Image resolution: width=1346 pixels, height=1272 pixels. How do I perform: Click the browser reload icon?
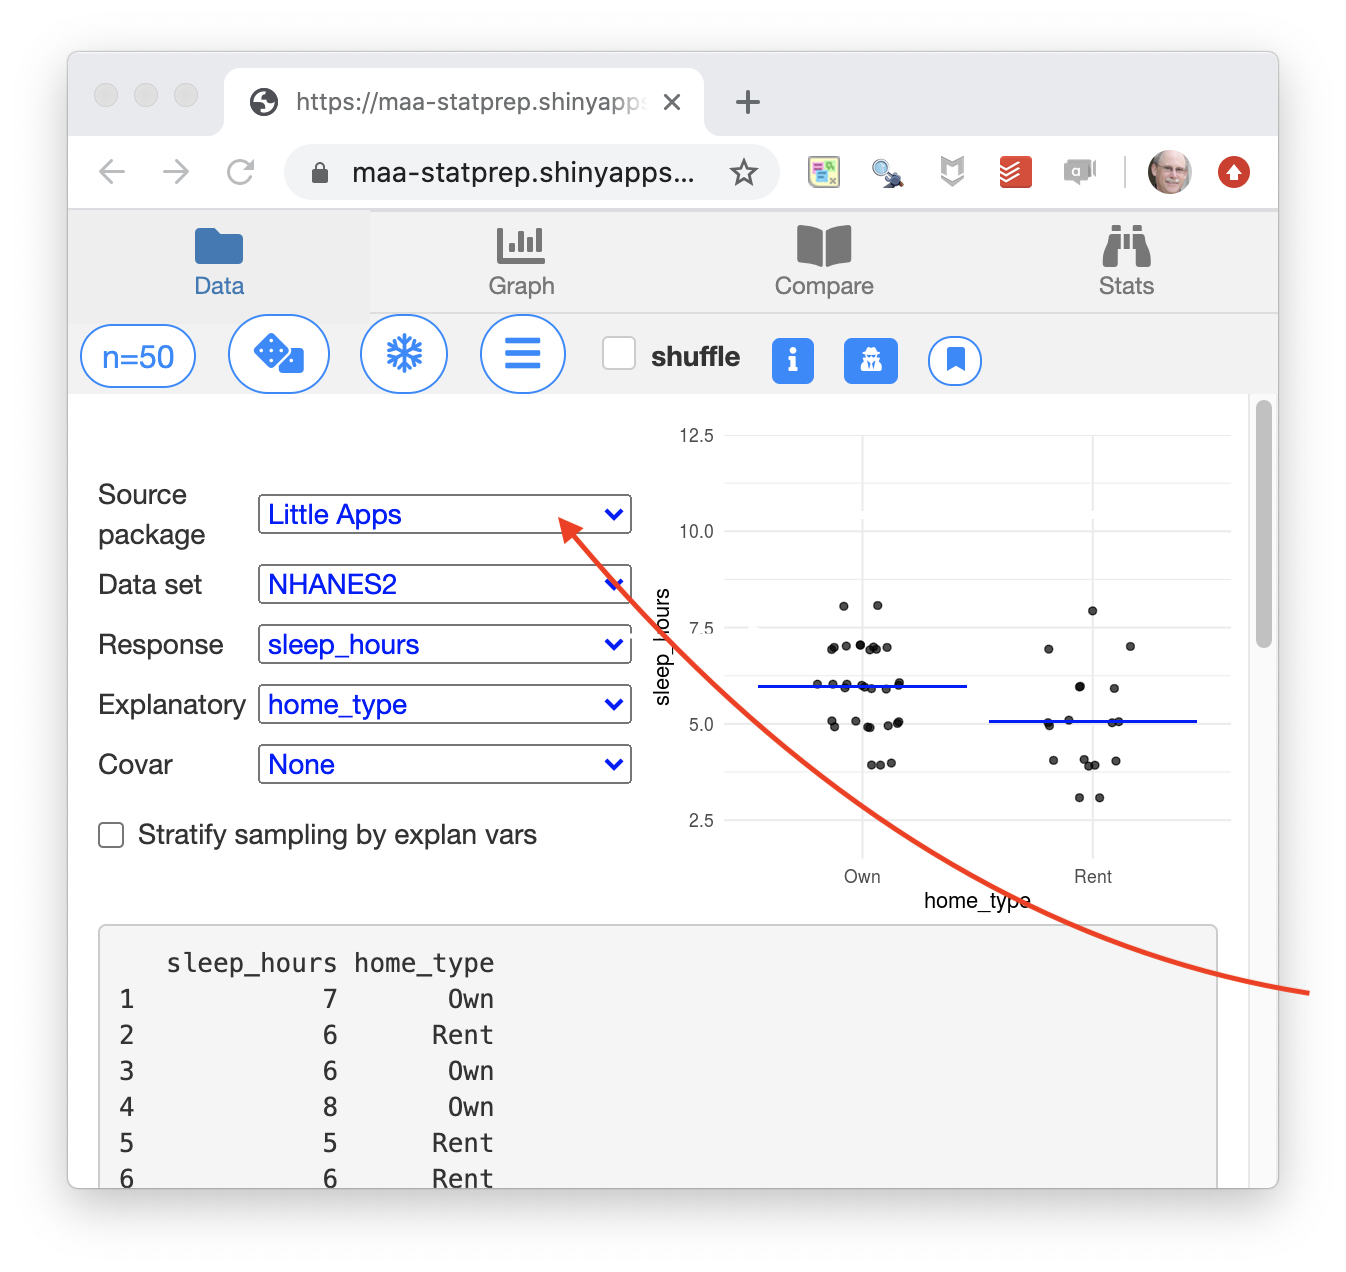coord(241,173)
